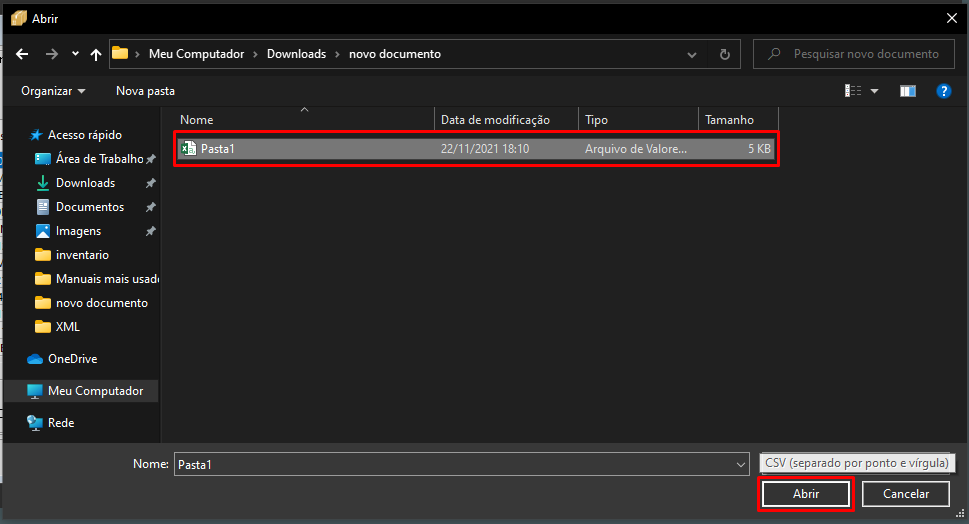Open OneDrive in the sidebar
The height and width of the screenshot is (524, 969).
coord(72,359)
